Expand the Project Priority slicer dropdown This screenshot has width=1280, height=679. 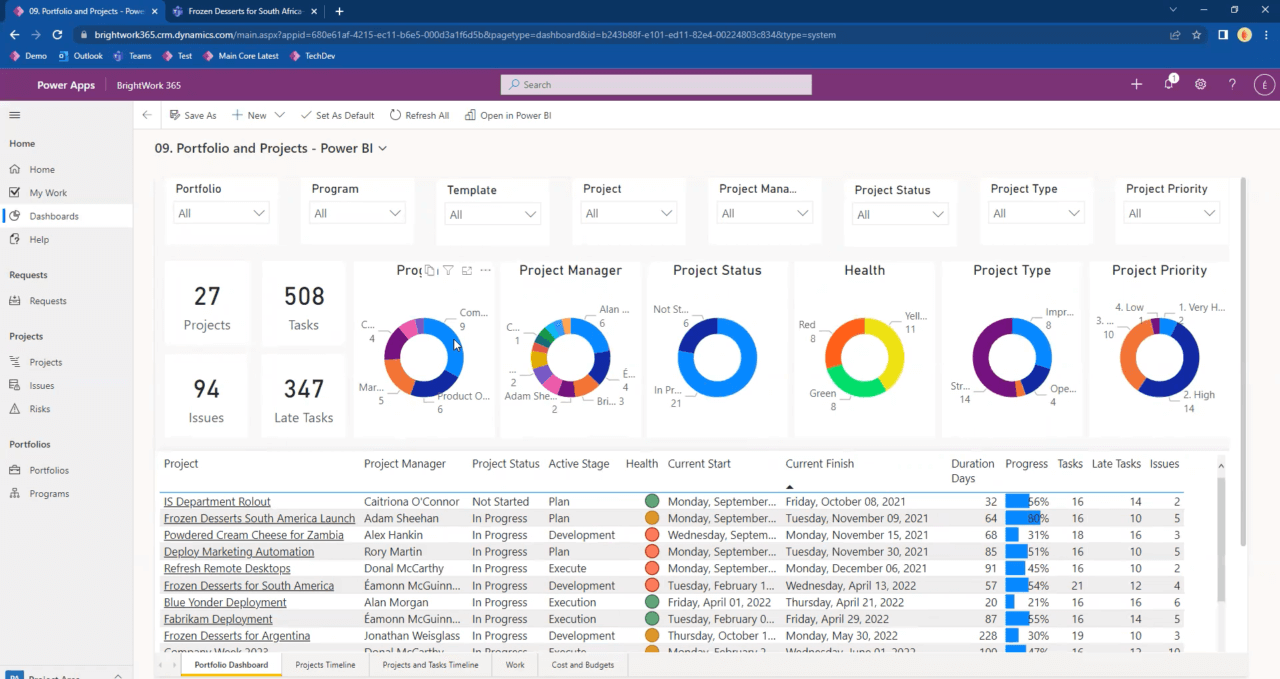pyautogui.click(x=1209, y=212)
